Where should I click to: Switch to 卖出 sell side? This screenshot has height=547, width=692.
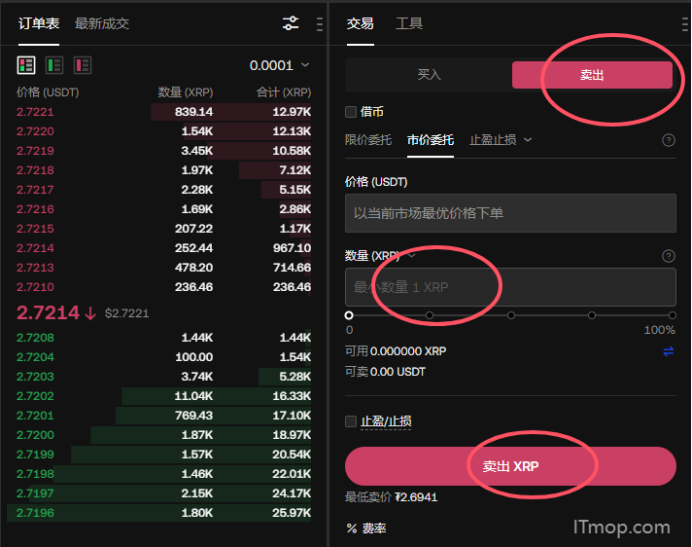592,75
